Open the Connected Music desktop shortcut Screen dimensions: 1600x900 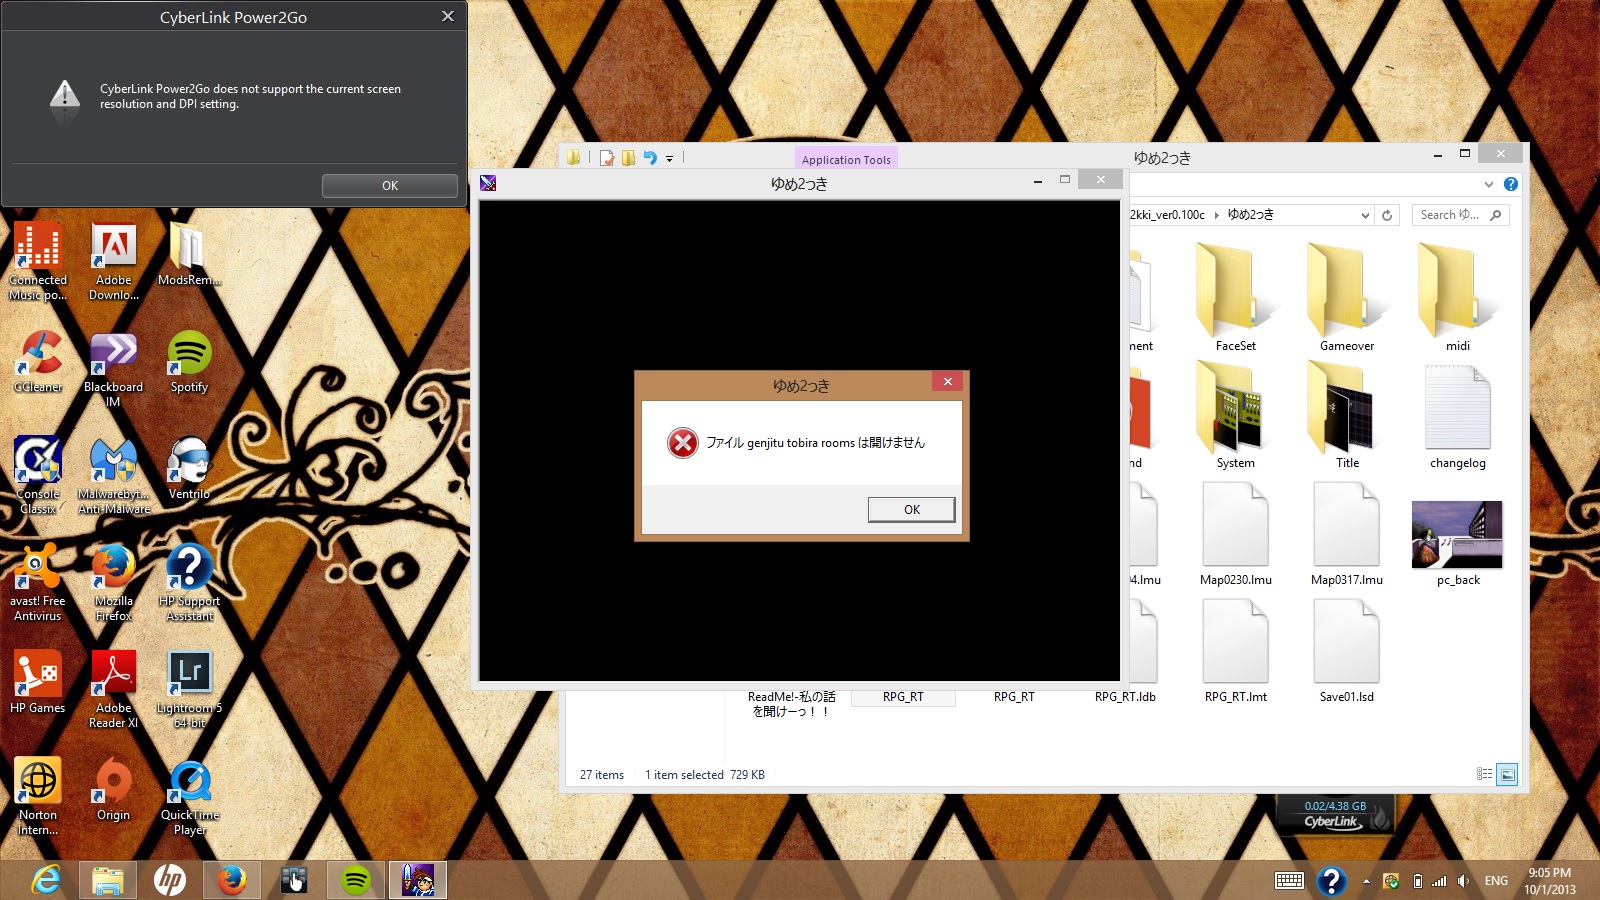[x=38, y=260]
